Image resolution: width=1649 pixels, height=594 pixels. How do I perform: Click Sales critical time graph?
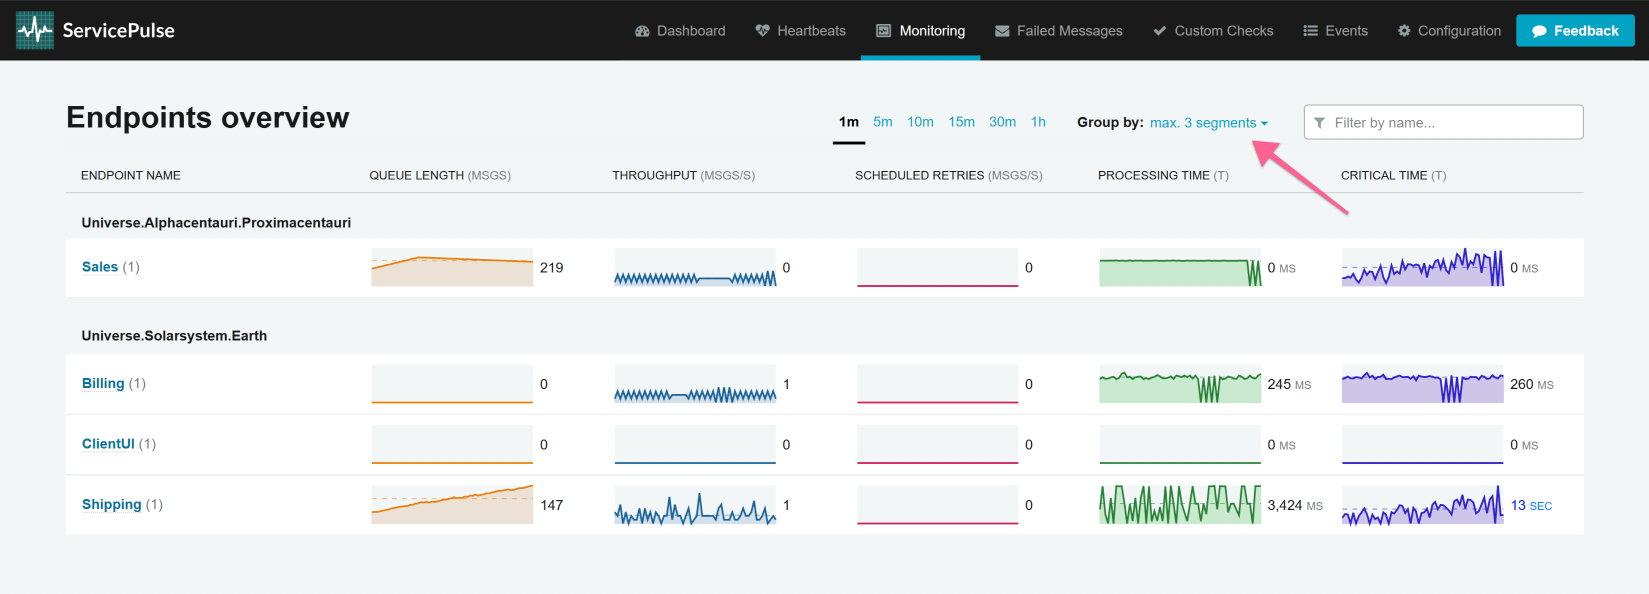click(x=1422, y=268)
